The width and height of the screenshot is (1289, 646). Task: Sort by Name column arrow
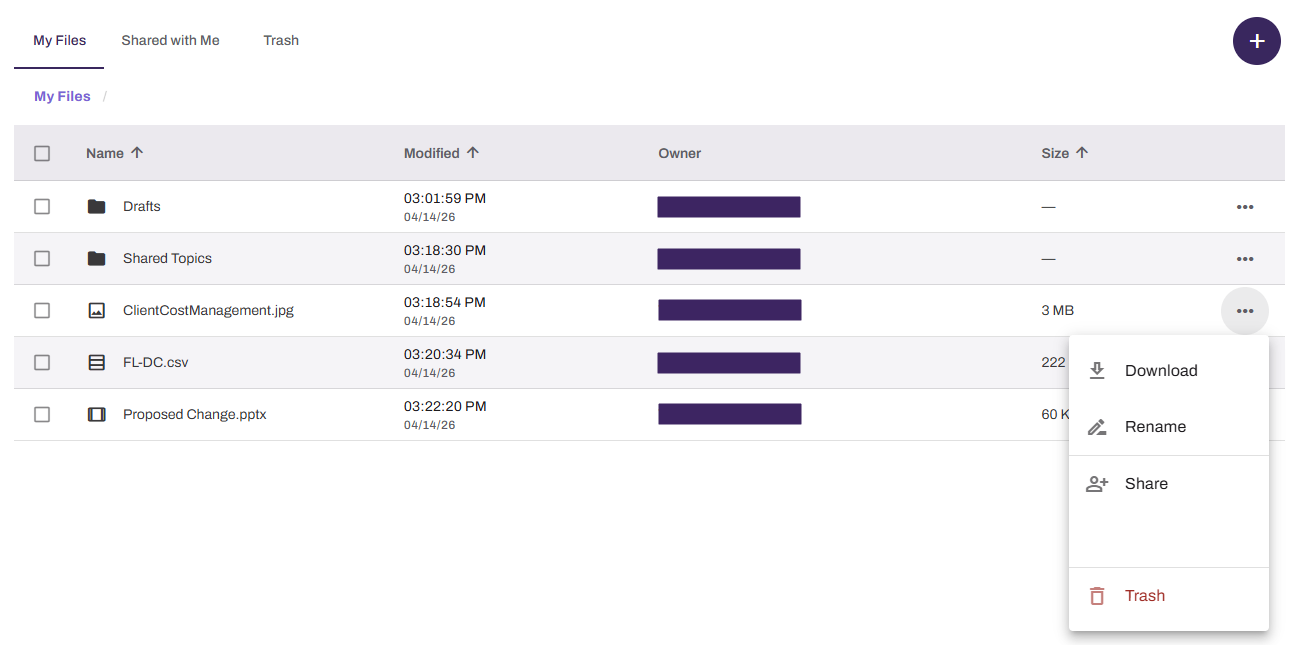click(x=137, y=153)
